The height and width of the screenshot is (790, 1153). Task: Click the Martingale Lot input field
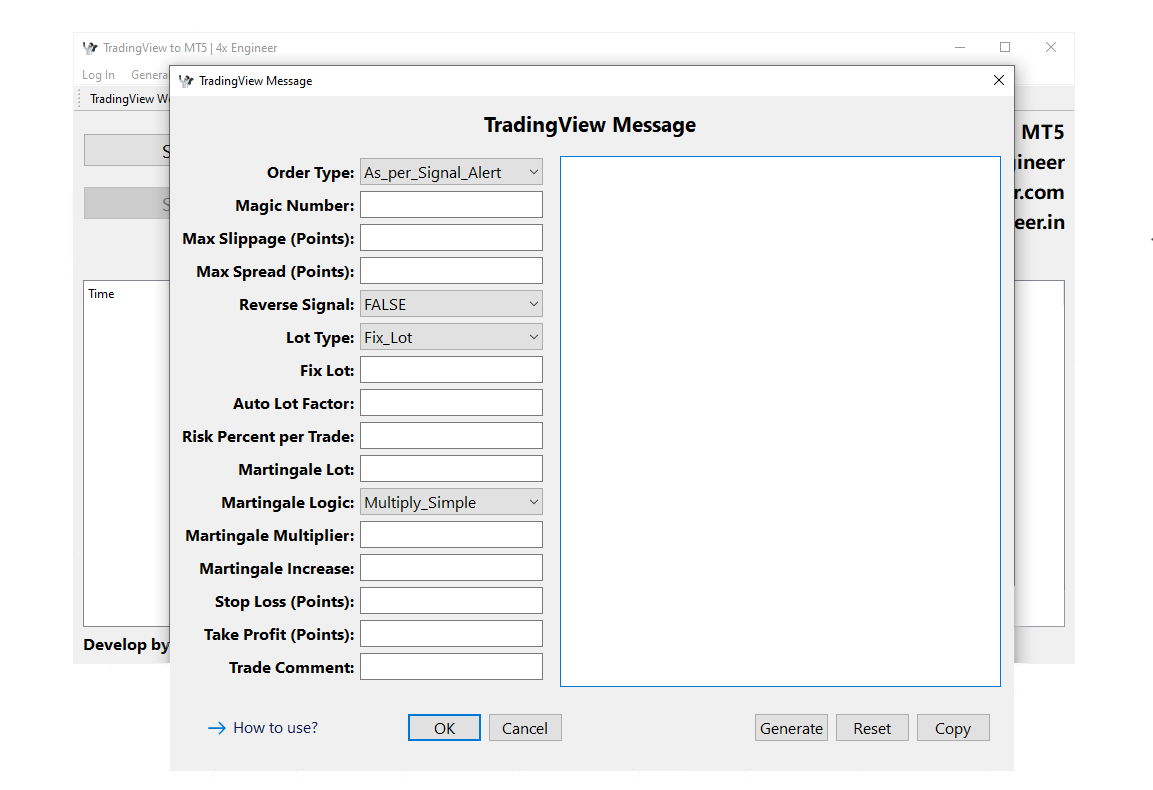[451, 469]
